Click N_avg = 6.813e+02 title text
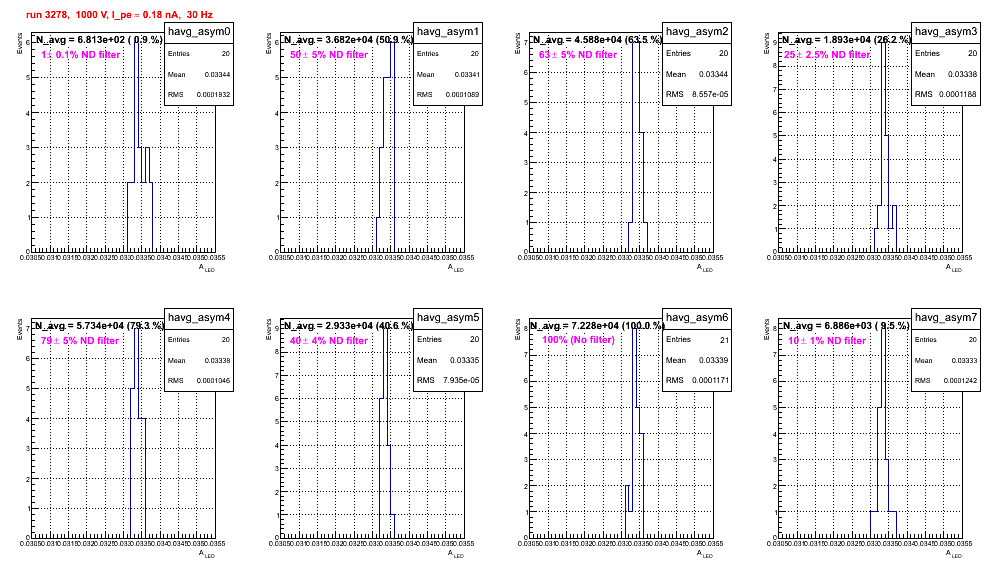The width and height of the screenshot is (996, 572). pyautogui.click(x=98, y=39)
